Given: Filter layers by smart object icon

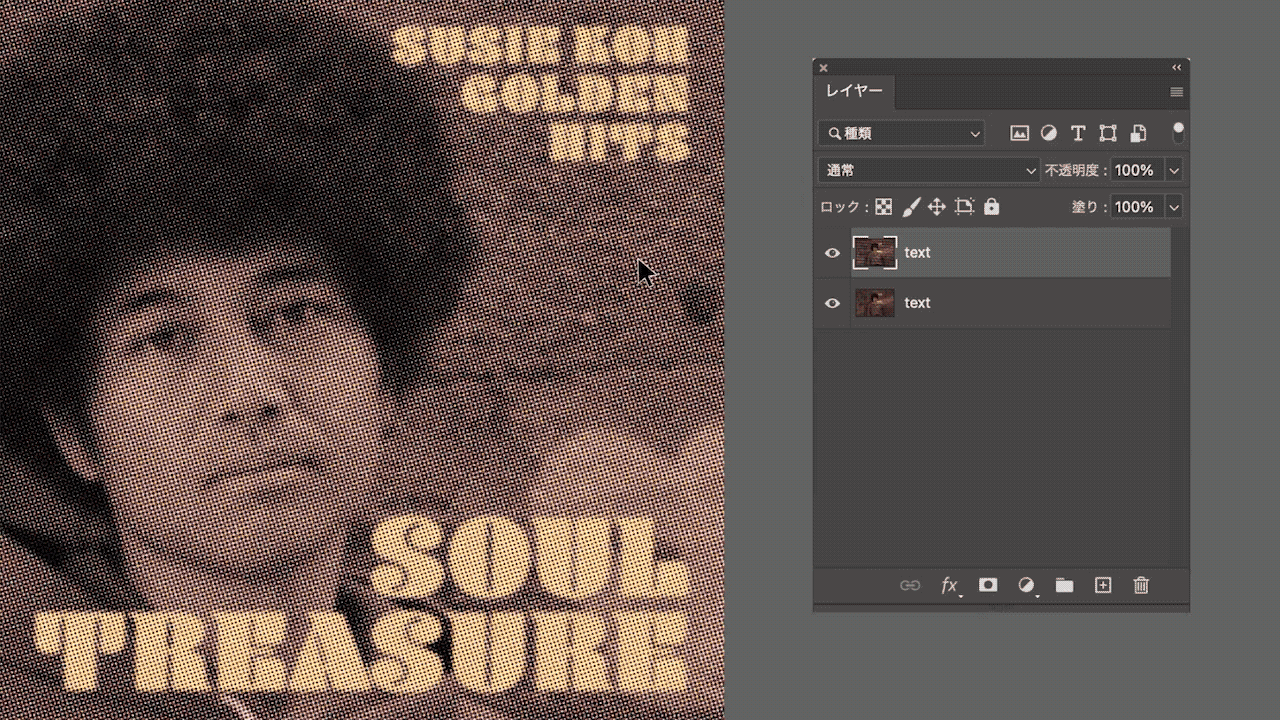Looking at the screenshot, I should coord(1138,133).
